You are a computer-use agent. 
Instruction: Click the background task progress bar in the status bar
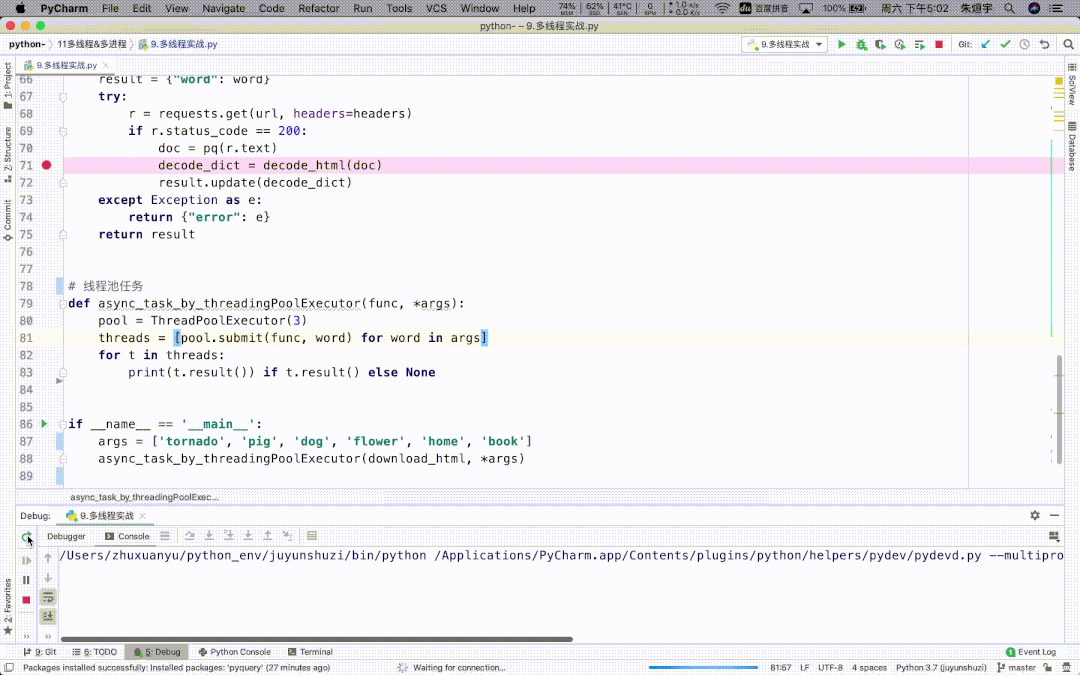pyautogui.click(x=703, y=667)
